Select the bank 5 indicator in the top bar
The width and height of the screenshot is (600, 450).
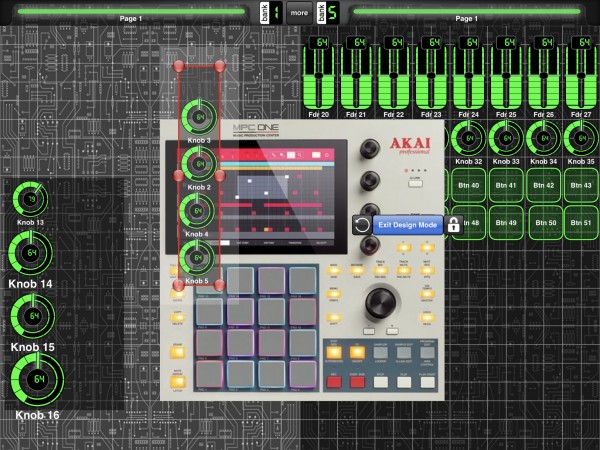coord(328,13)
